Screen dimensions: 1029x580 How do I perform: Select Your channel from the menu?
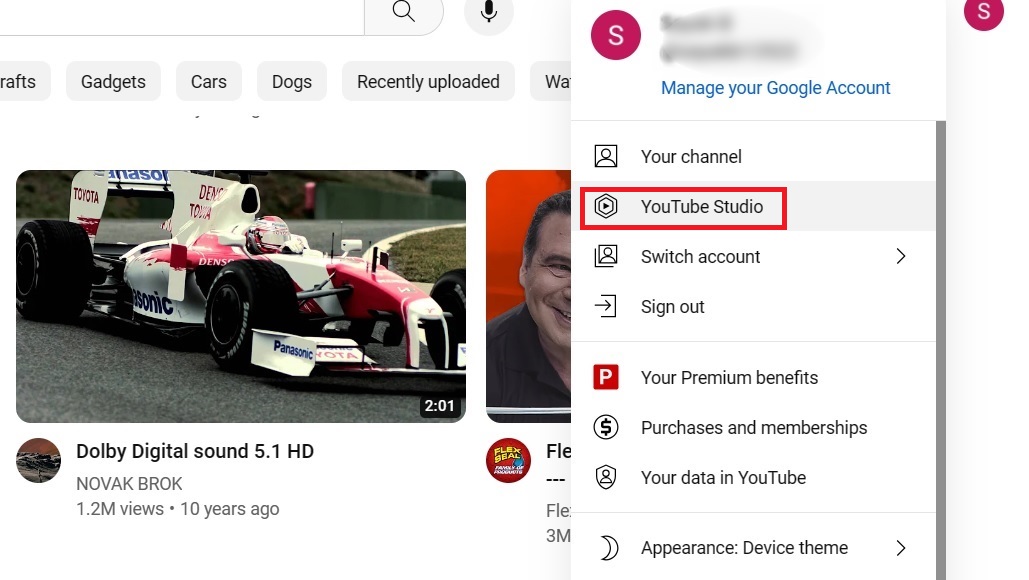click(x=690, y=156)
